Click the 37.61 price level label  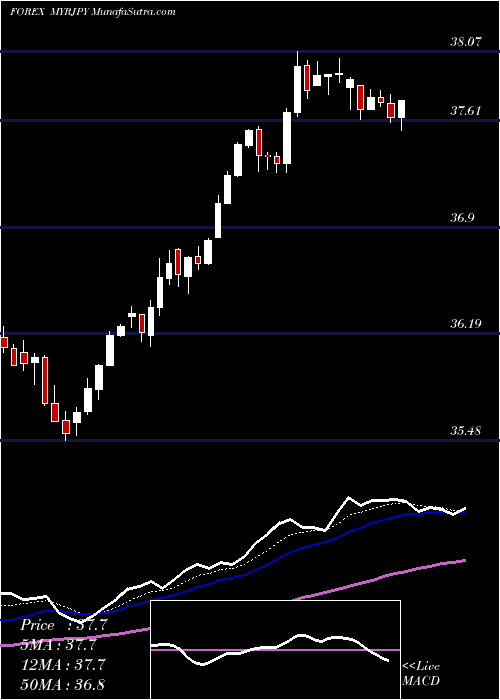tap(466, 111)
